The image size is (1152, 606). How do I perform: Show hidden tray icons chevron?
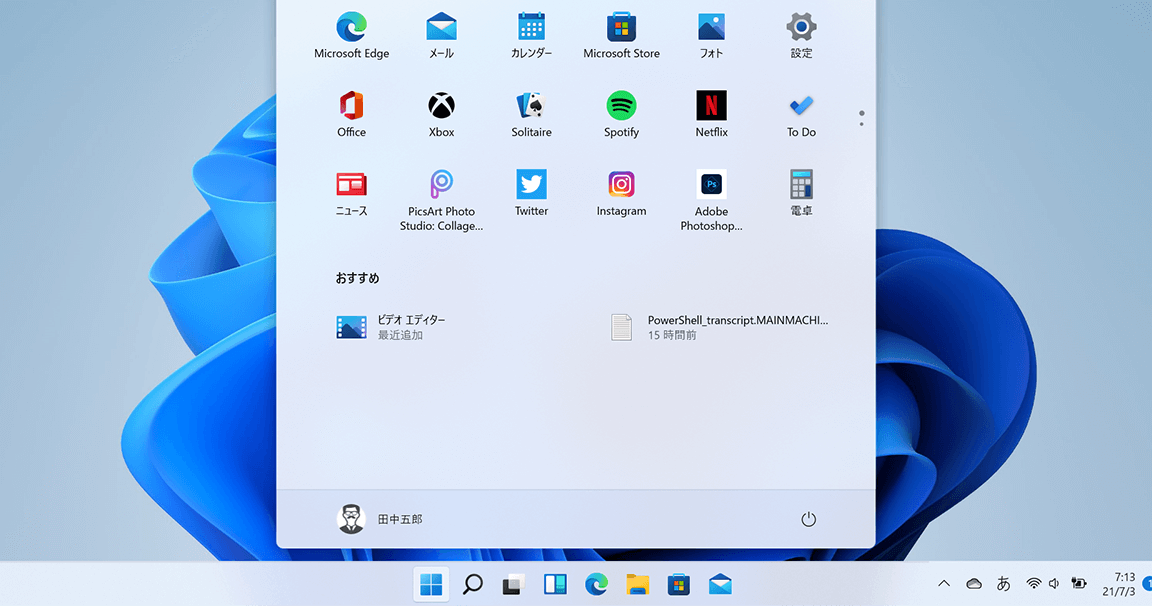(x=944, y=584)
